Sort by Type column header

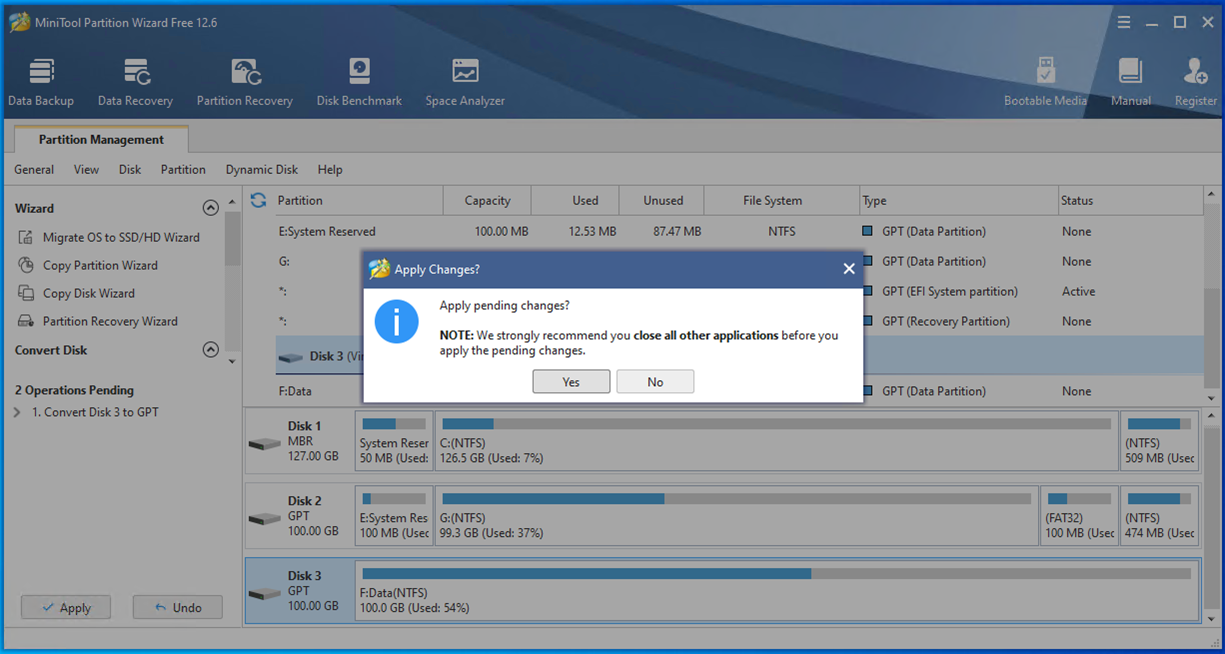[x=959, y=200]
